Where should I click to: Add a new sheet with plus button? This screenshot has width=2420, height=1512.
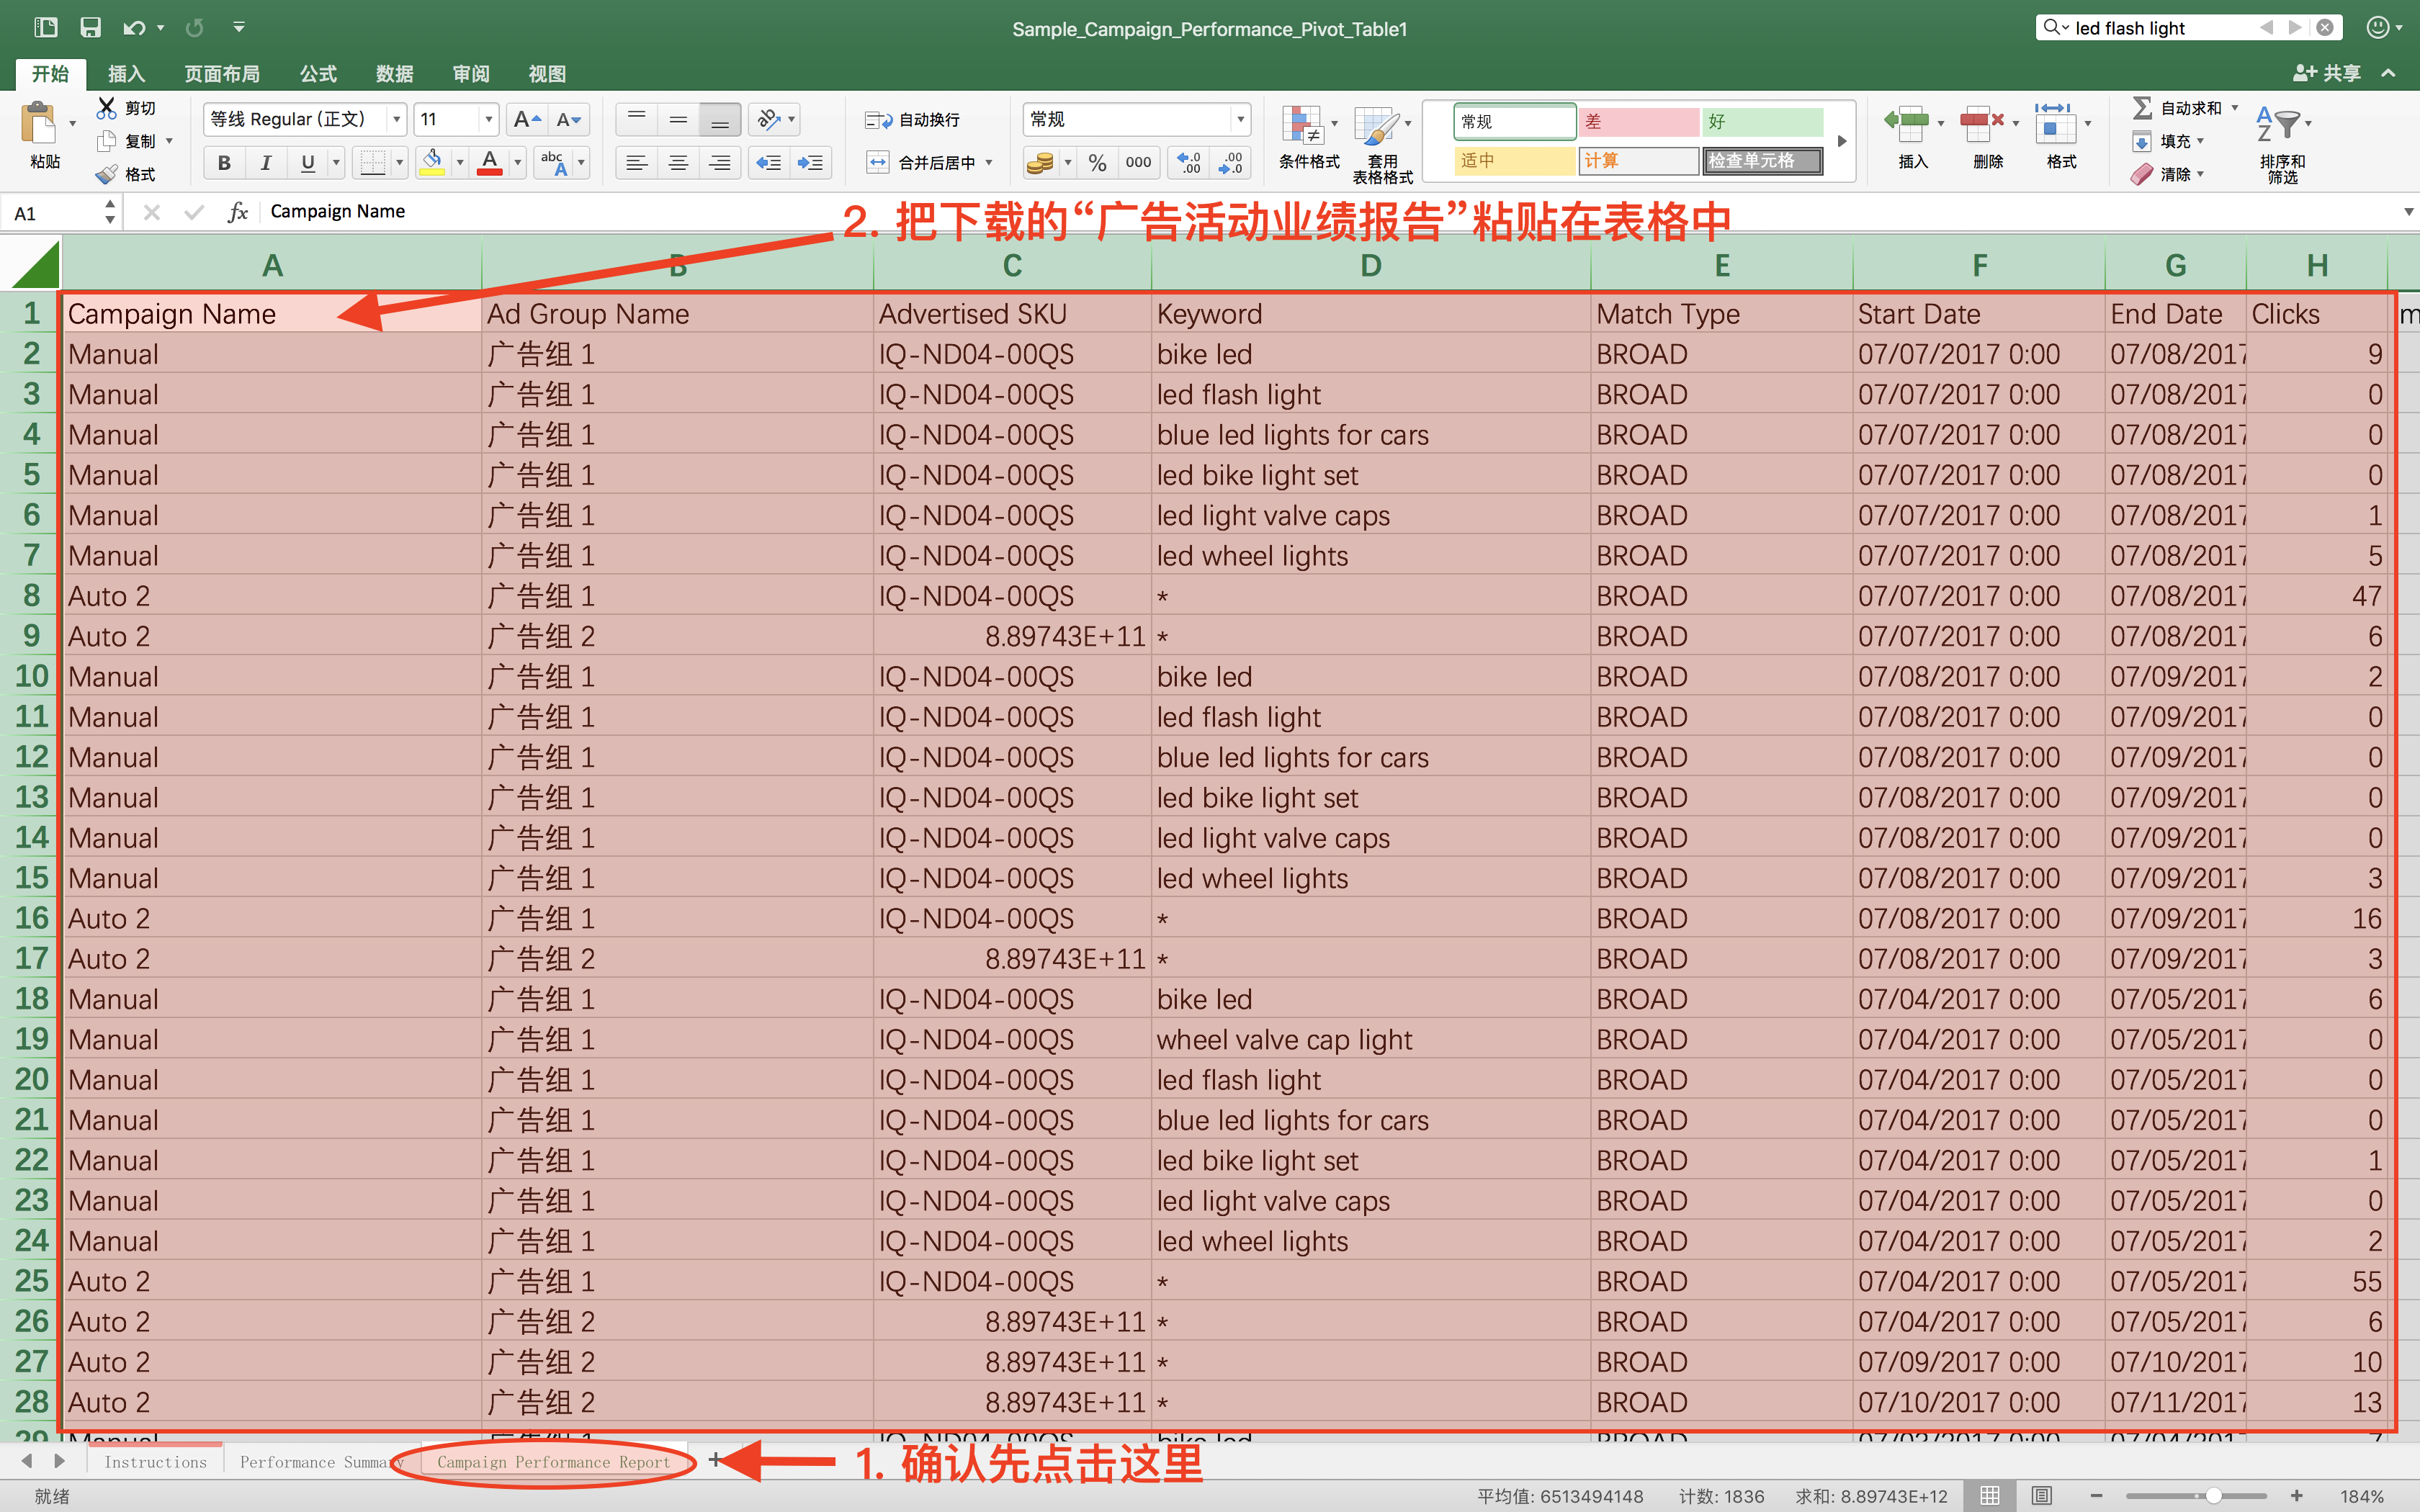pyautogui.click(x=714, y=1460)
